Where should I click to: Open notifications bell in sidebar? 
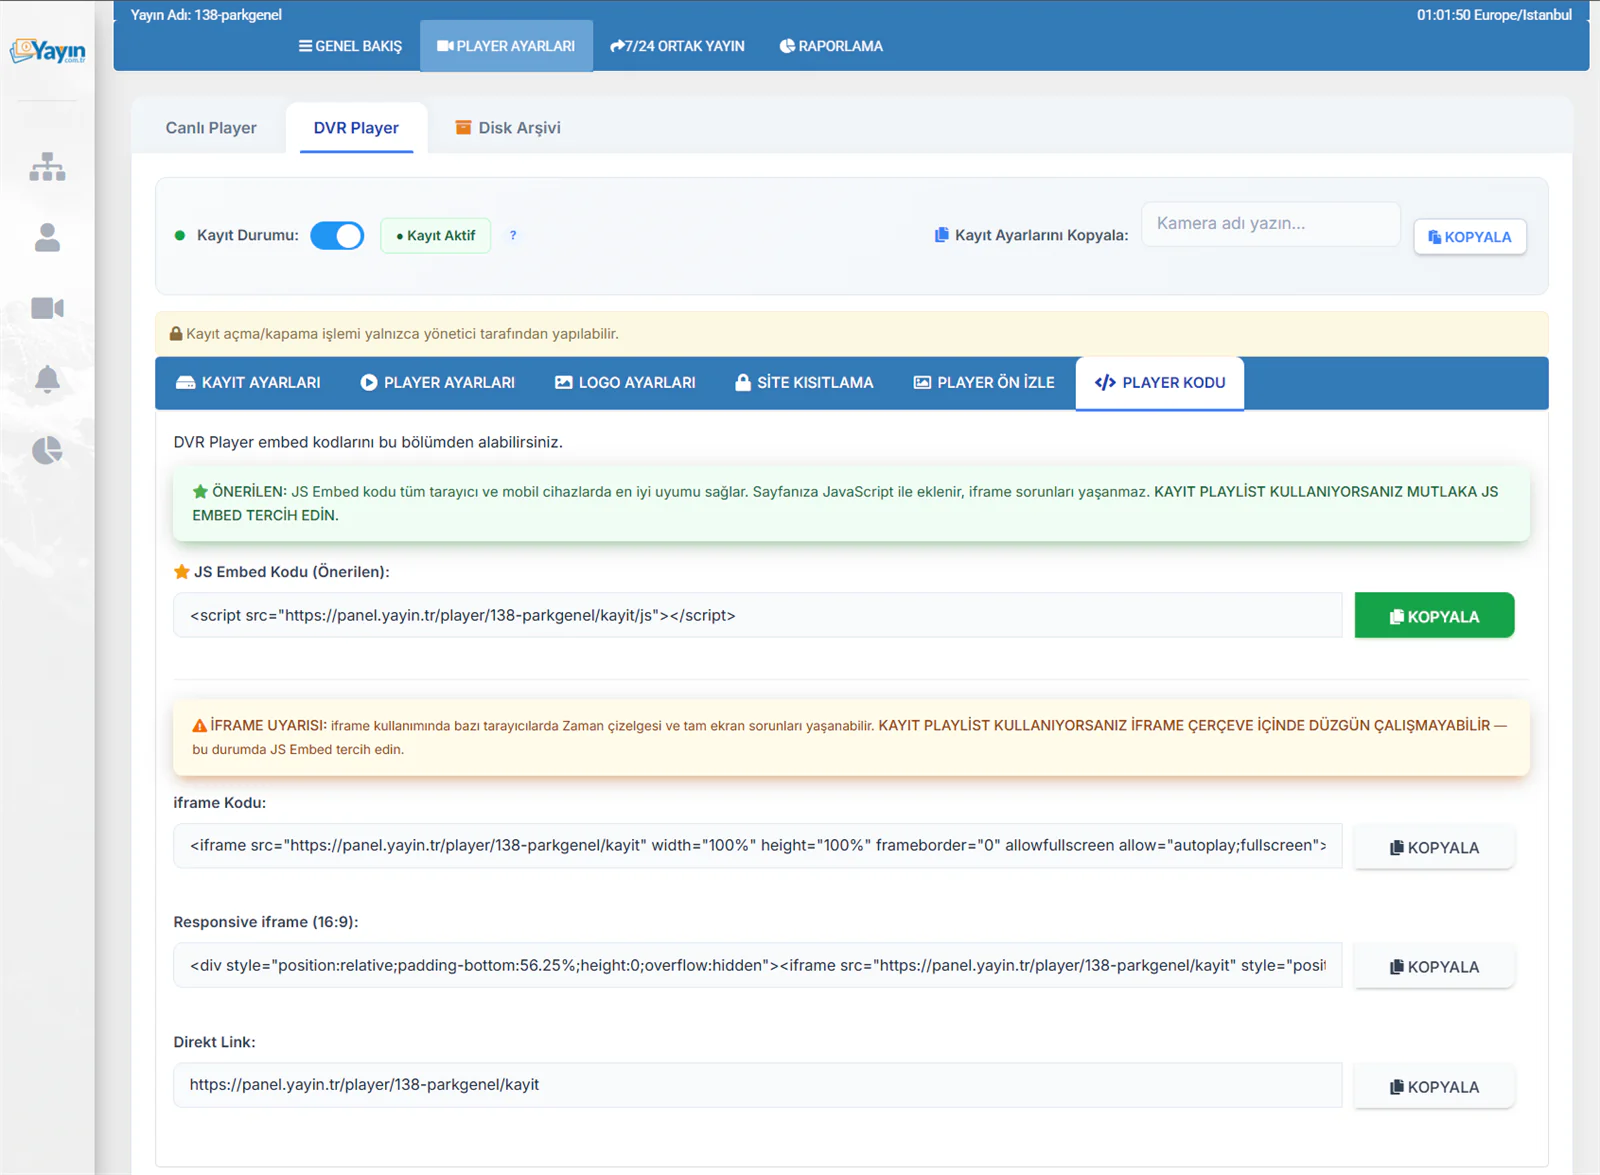47,379
